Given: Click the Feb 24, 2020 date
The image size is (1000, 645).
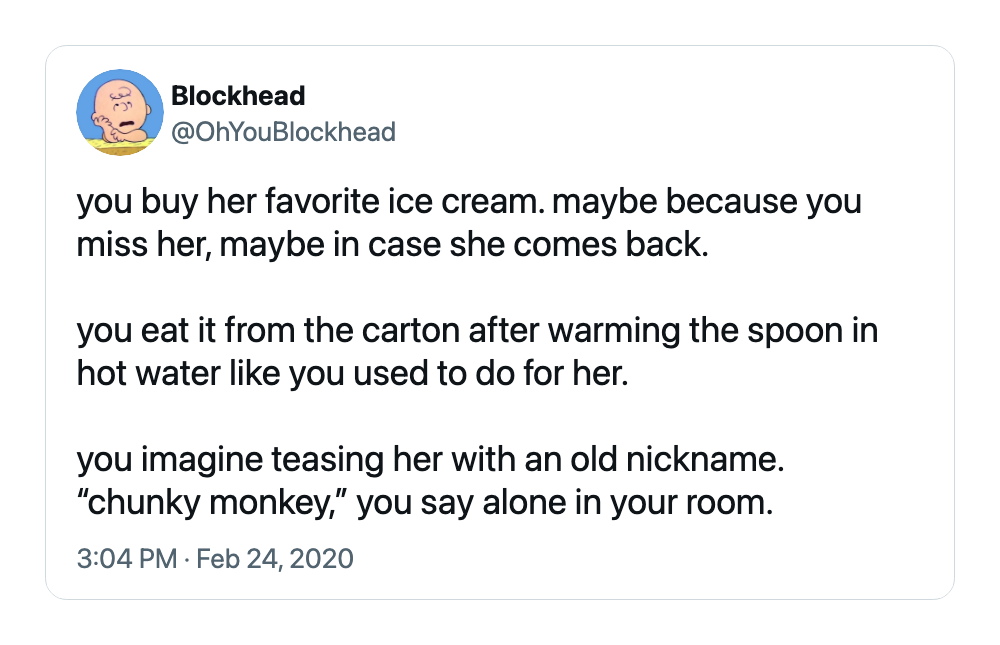Looking at the screenshot, I should click(274, 559).
